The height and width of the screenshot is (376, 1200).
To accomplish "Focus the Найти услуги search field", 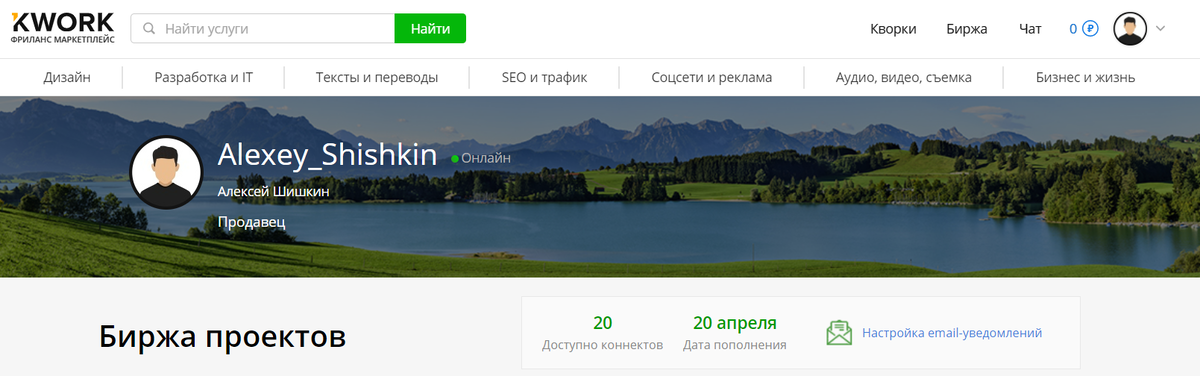I will point(263,29).
